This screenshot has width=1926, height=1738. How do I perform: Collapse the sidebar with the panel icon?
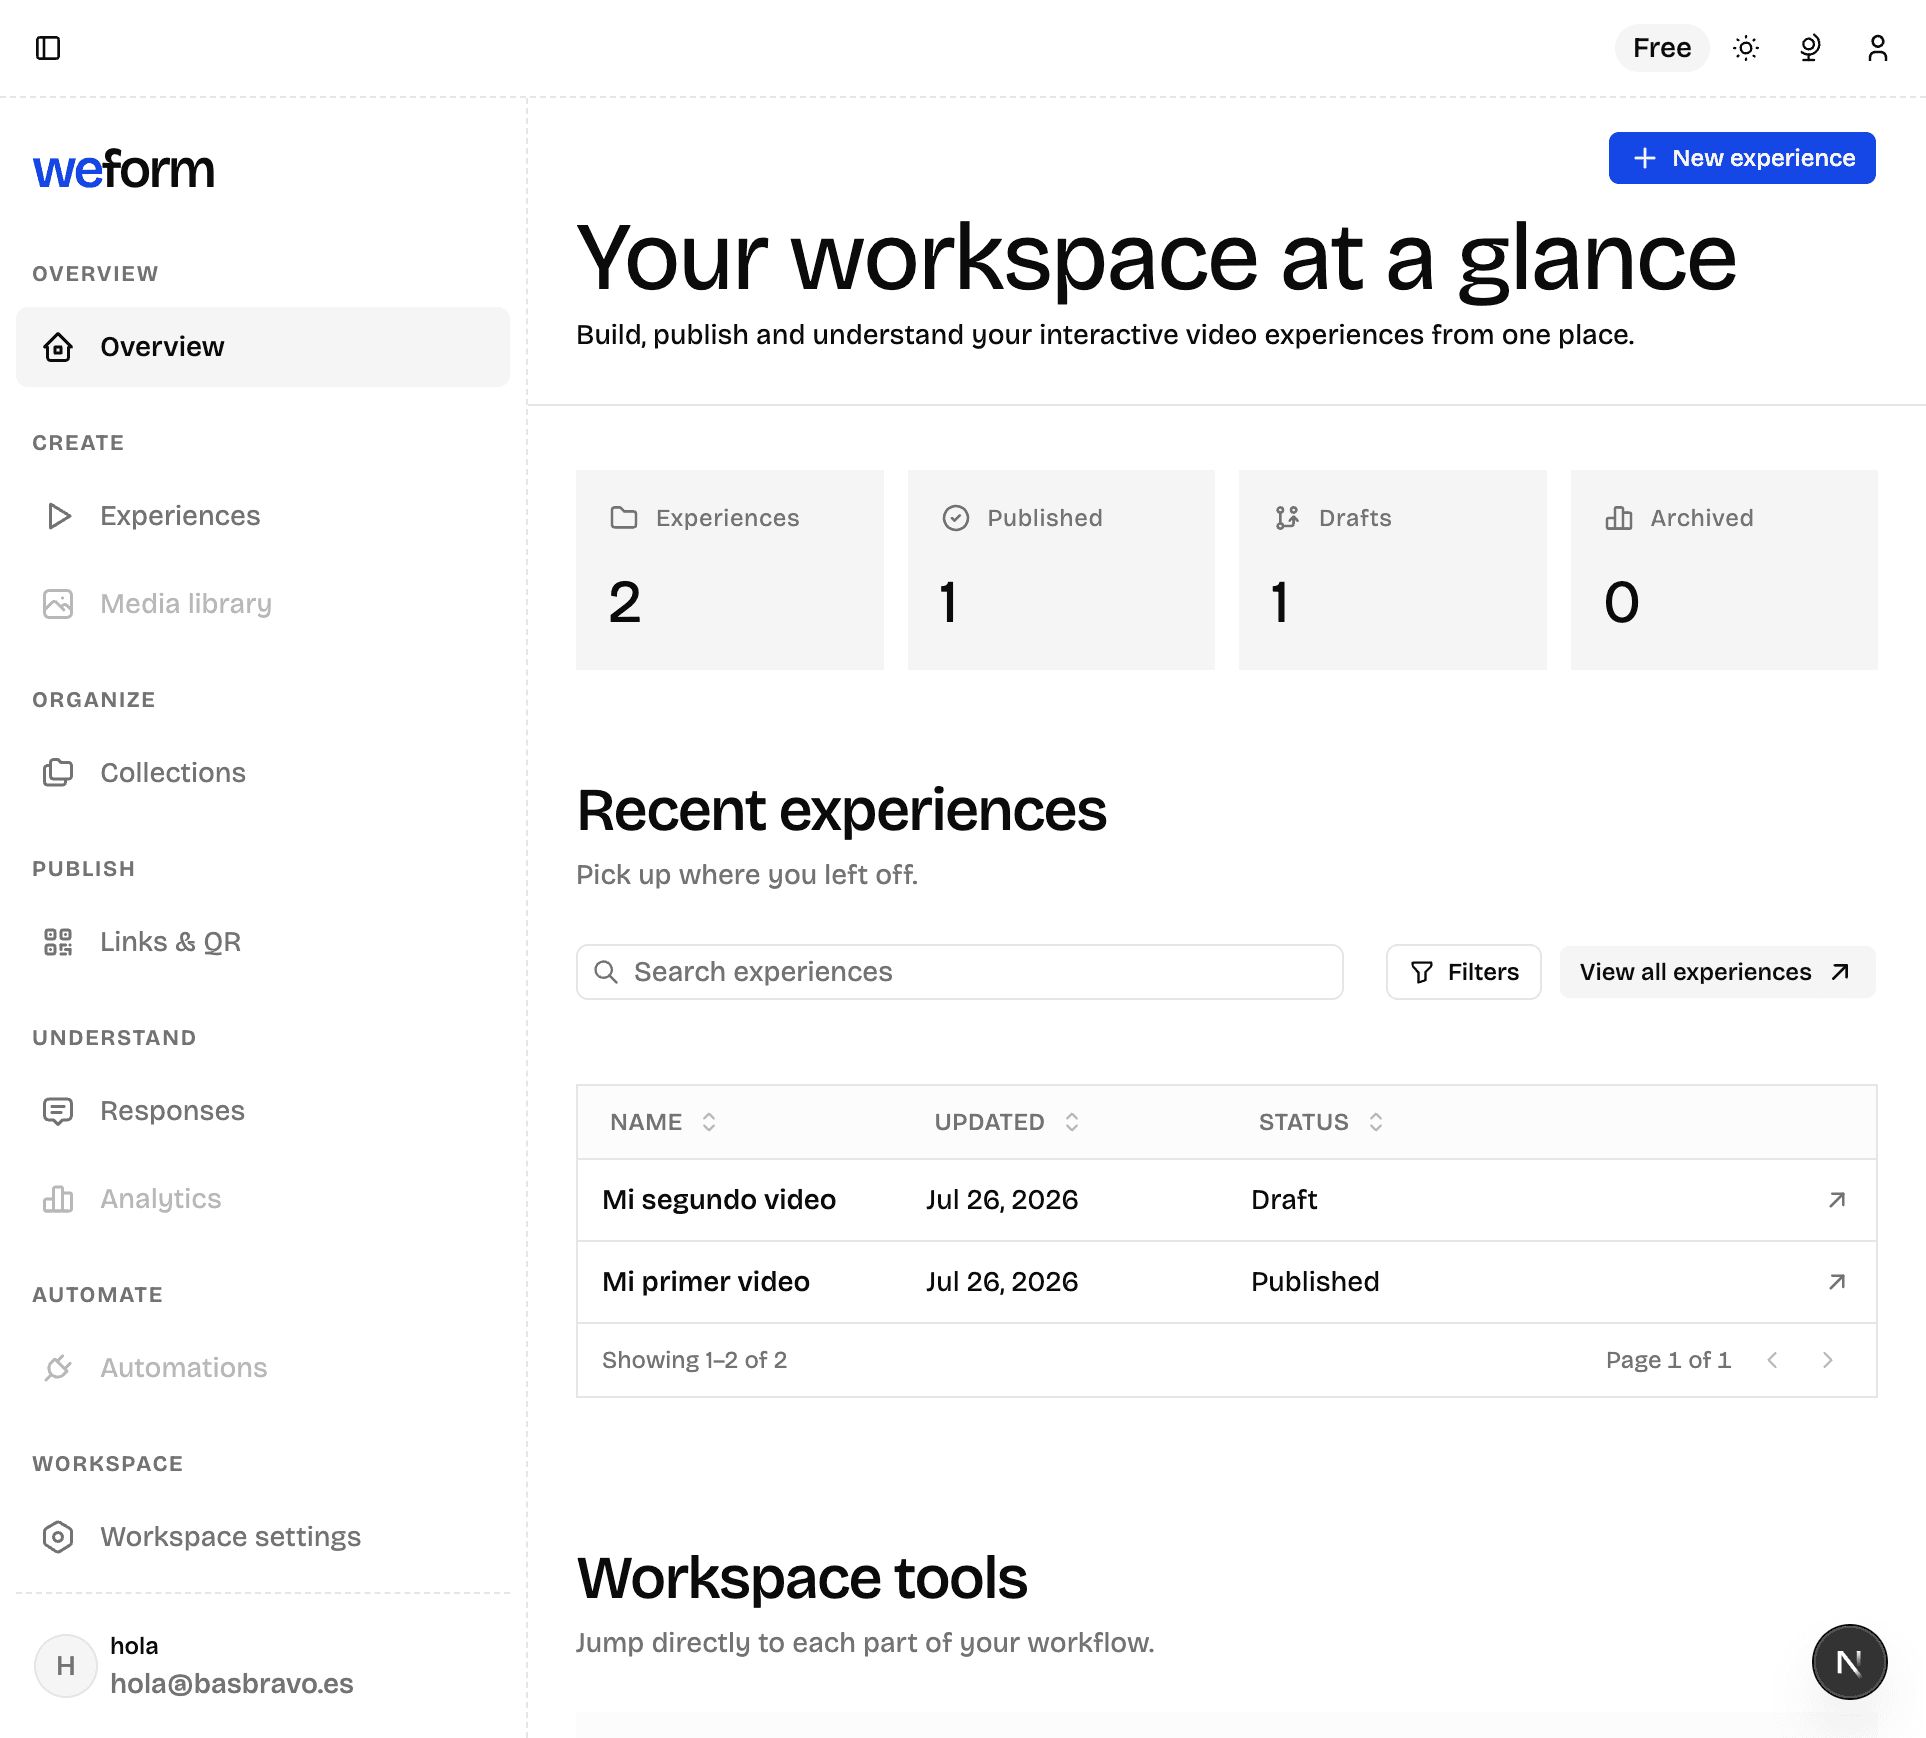(48, 48)
